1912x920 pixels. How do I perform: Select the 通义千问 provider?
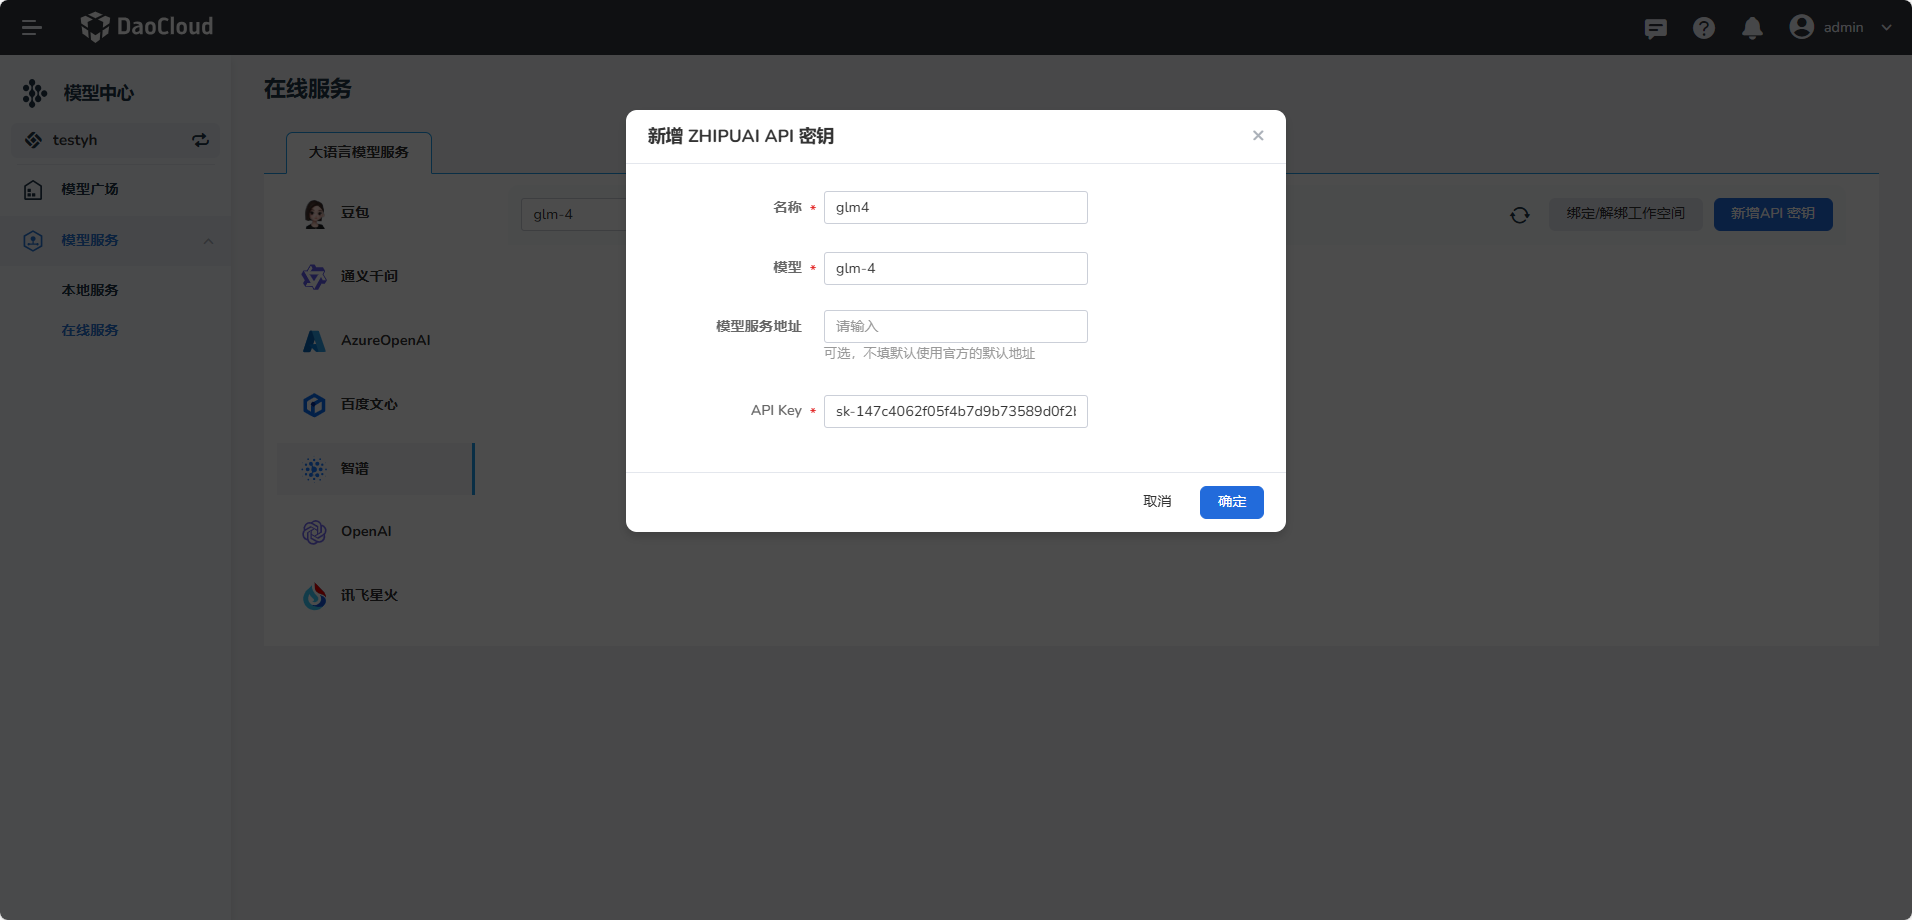pos(376,277)
